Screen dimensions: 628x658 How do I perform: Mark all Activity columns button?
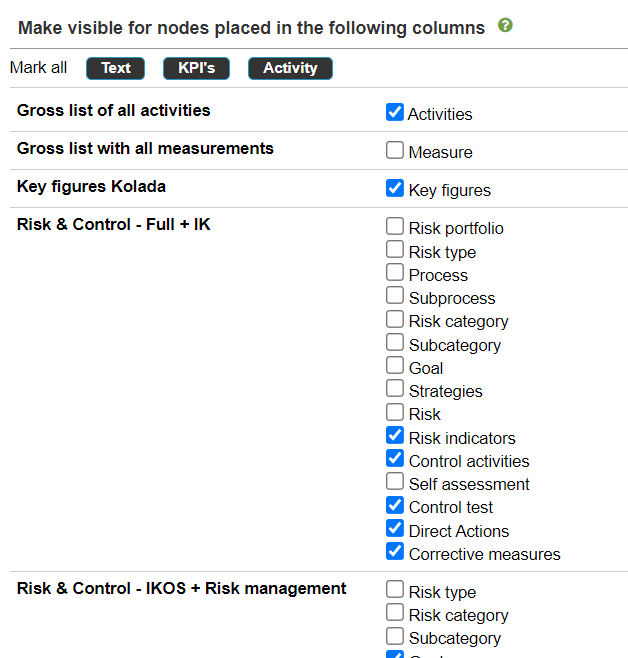(290, 68)
